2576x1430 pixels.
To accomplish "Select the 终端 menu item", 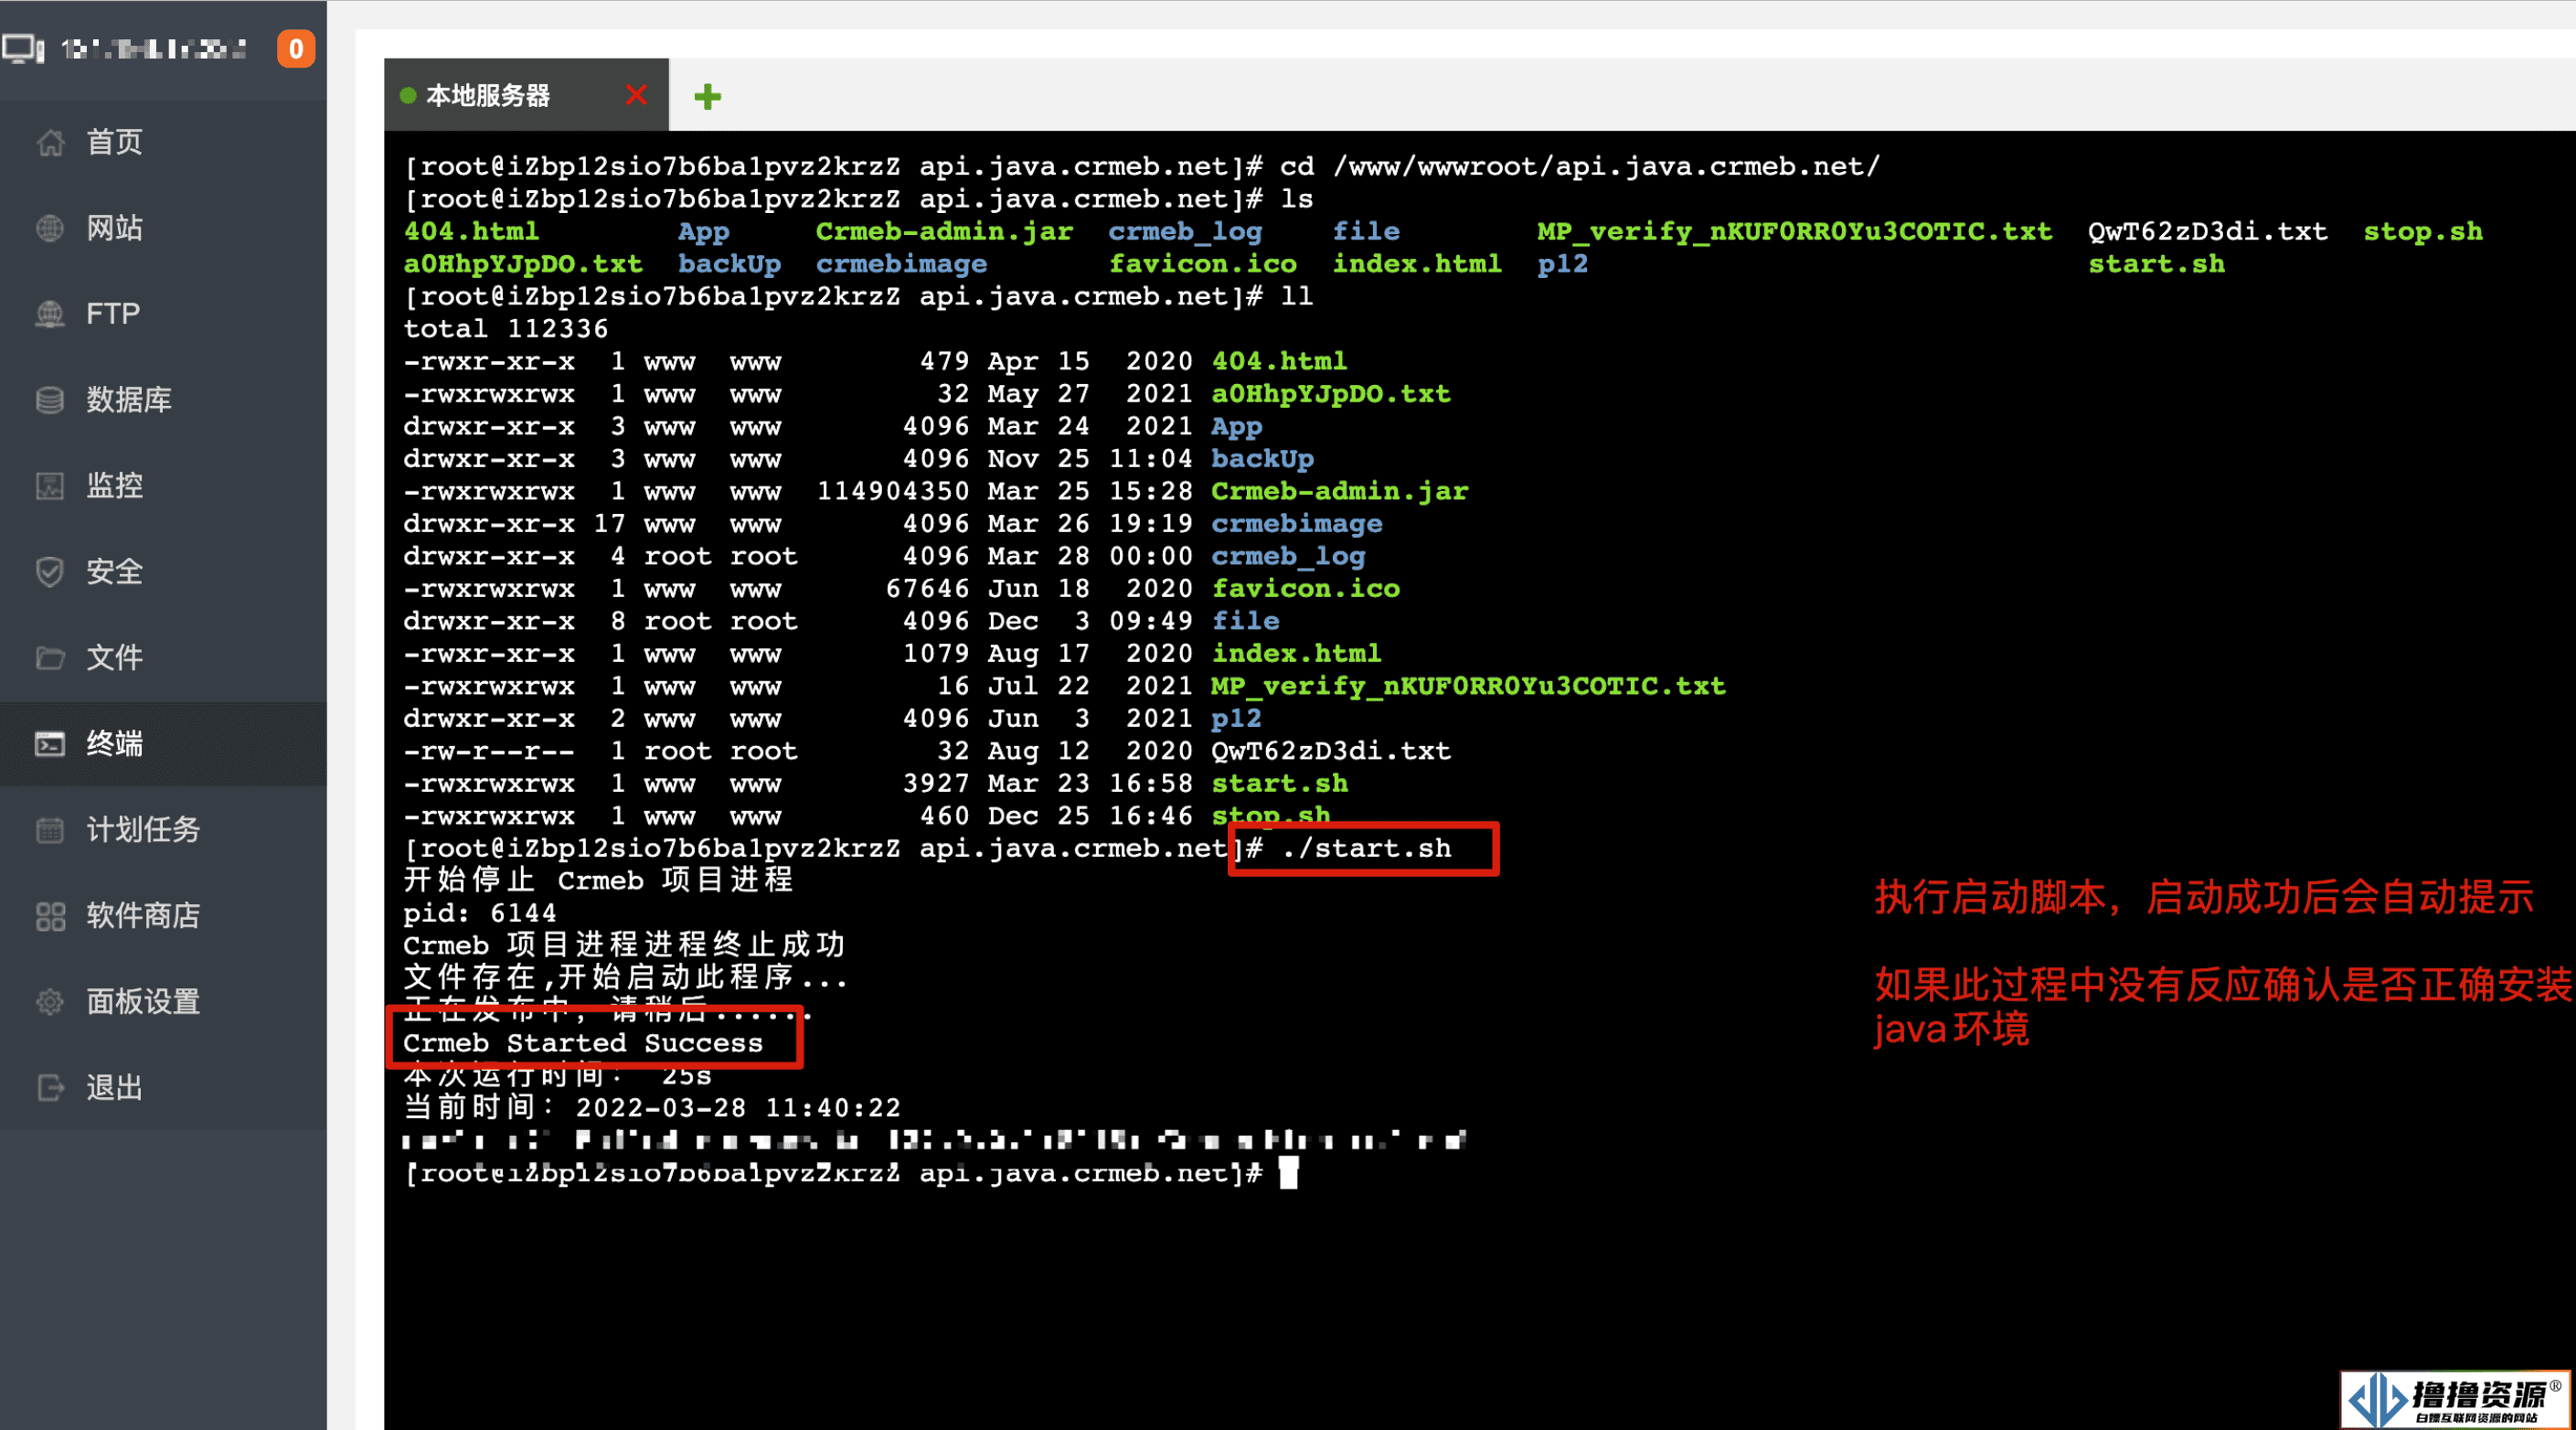I will 163,744.
